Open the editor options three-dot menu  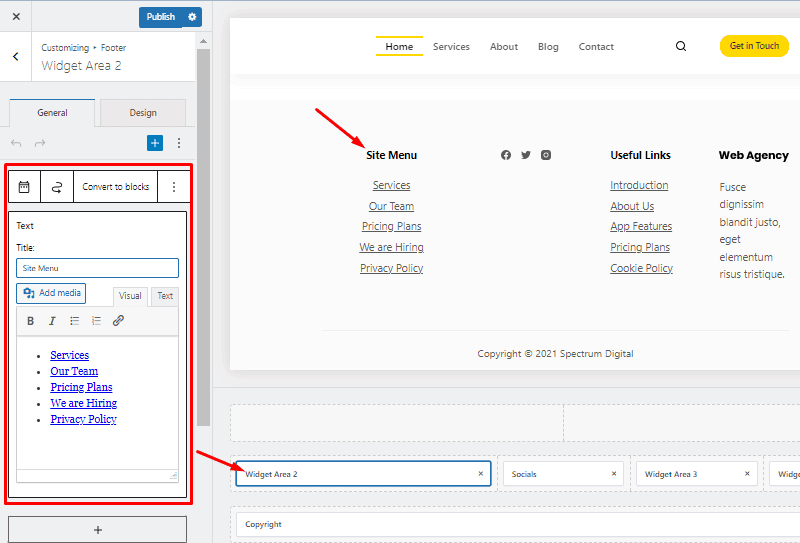(179, 143)
